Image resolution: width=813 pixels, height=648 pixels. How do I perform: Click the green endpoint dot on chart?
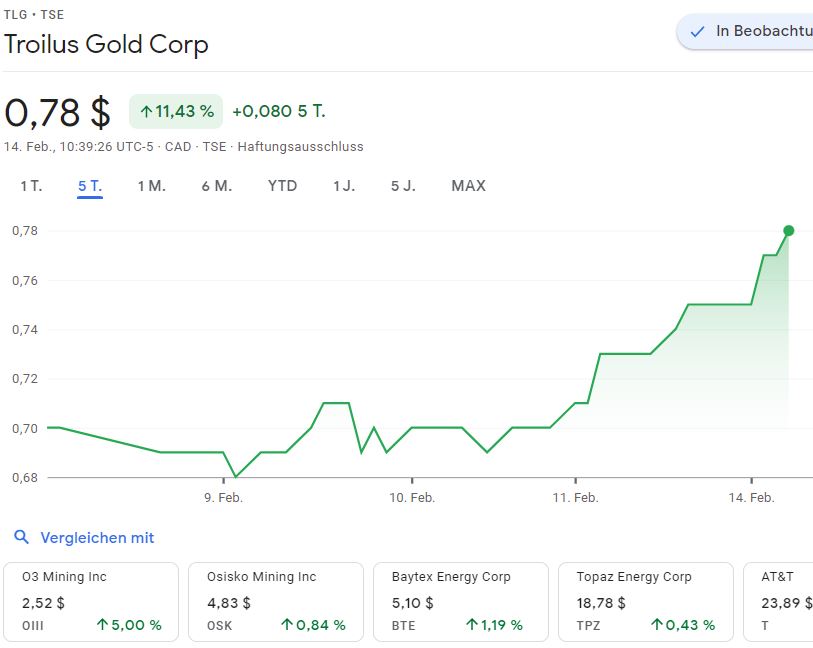[x=789, y=231]
